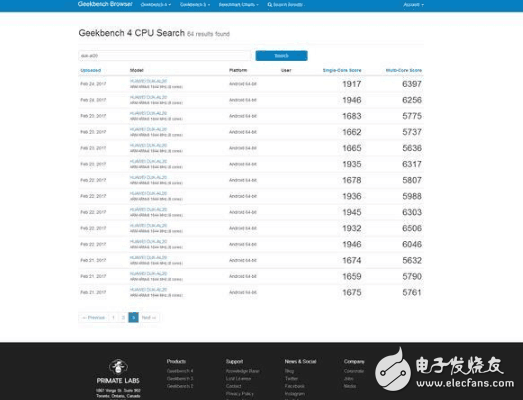This screenshot has height=400, width=523.
Task: Select the multi-core score 5775
Action: pyautogui.click(x=412, y=116)
